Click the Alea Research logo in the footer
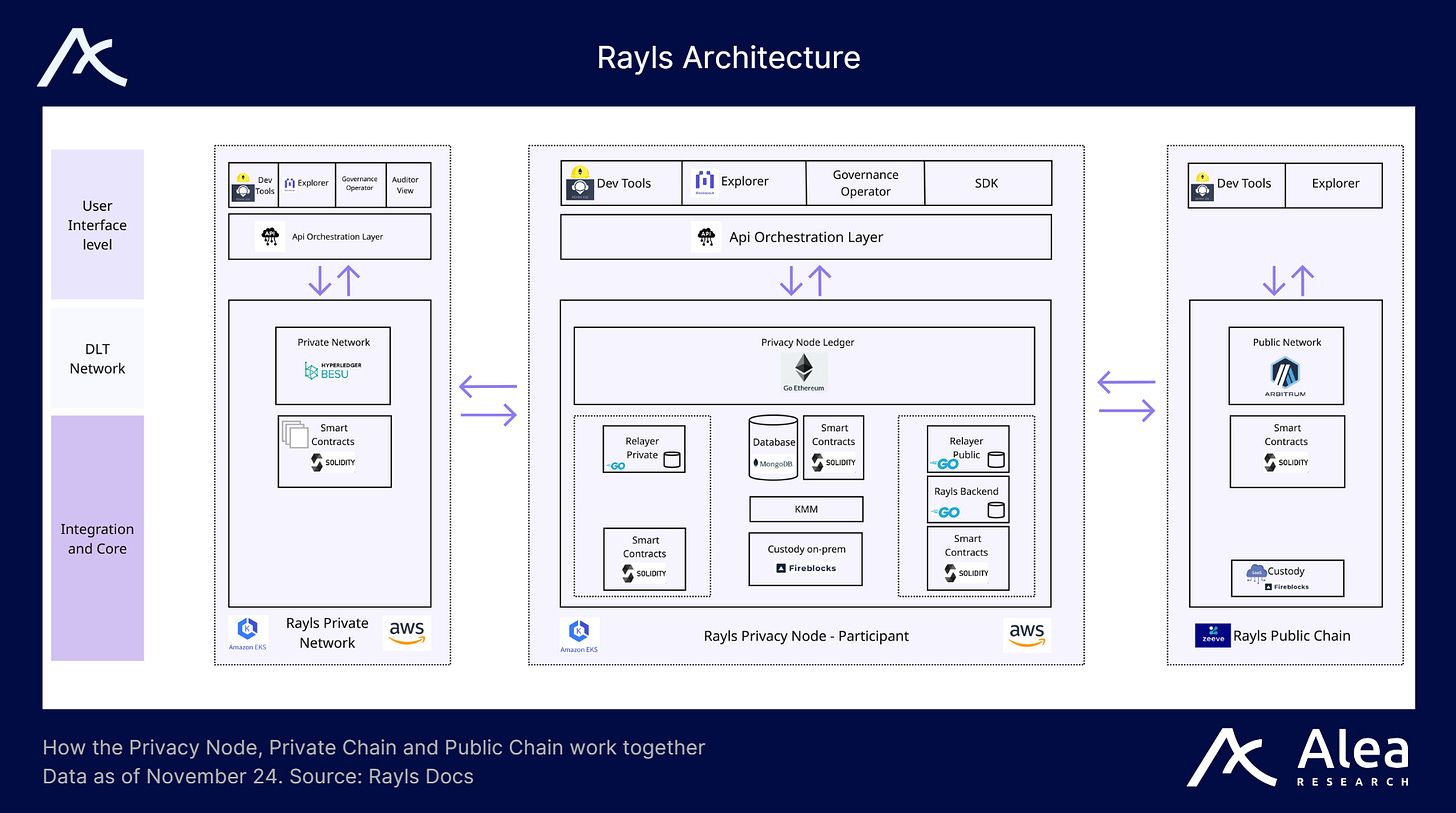This screenshot has width=1456, height=813. click(1298, 757)
